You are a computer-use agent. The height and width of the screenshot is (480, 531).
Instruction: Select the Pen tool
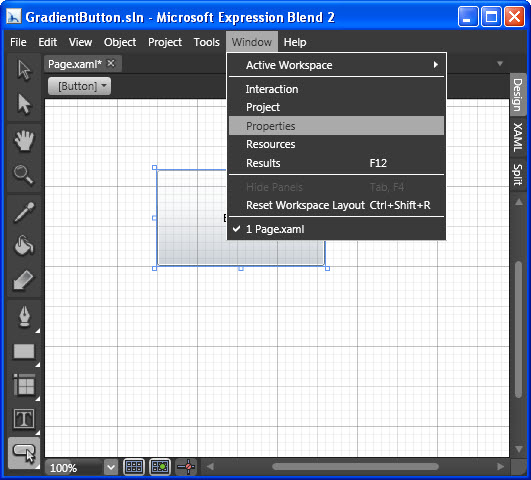click(x=24, y=317)
